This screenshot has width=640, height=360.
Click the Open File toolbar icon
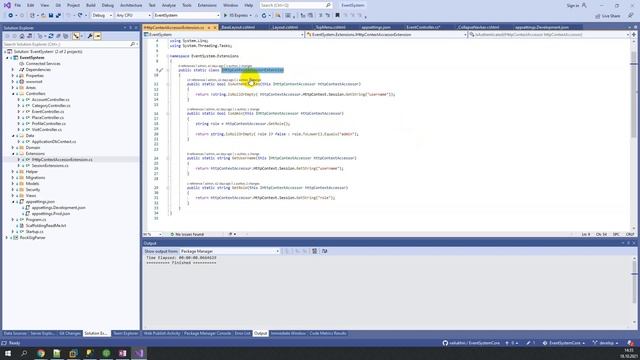coord(43,16)
